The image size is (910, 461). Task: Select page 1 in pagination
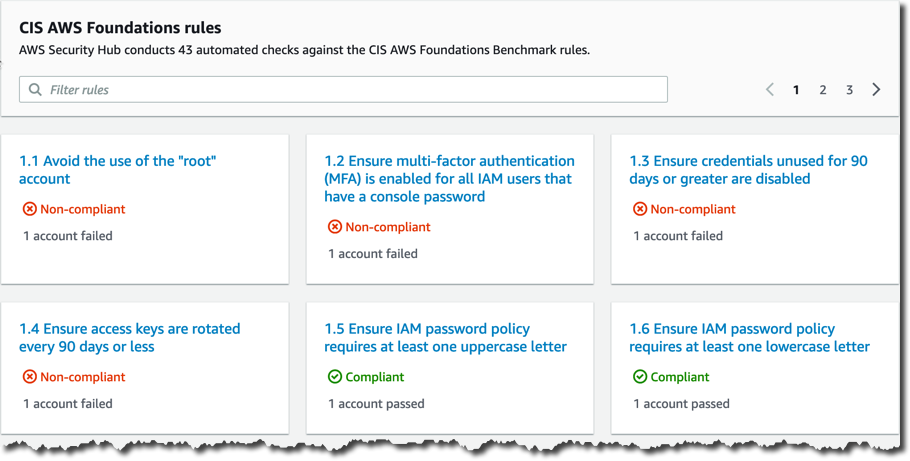pos(796,90)
